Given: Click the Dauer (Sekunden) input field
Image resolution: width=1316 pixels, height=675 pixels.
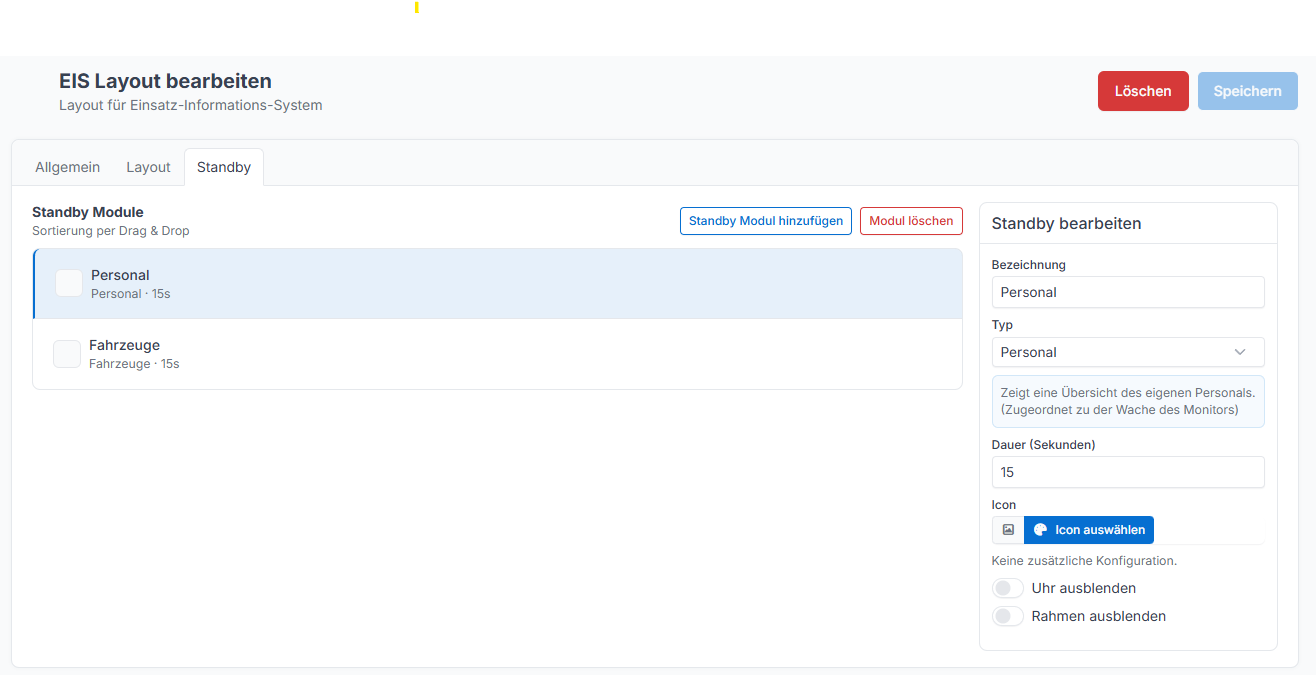Looking at the screenshot, I should click(x=1128, y=472).
